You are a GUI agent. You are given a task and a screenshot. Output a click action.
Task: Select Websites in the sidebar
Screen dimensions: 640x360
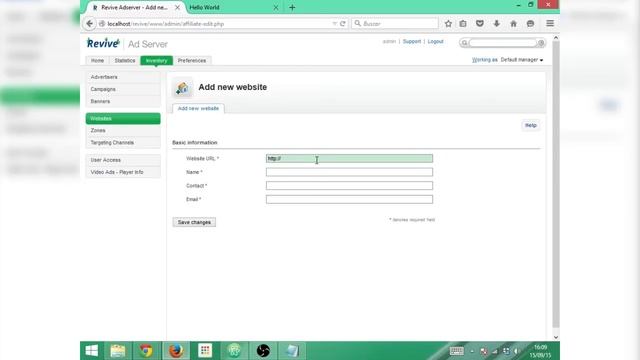tap(123, 118)
